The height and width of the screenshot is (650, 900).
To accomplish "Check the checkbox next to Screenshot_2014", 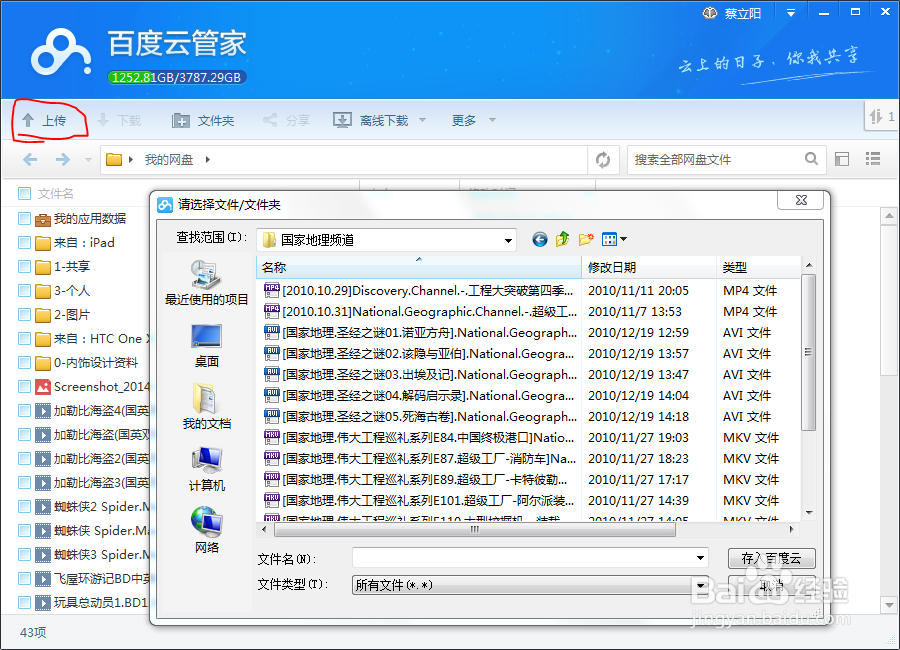I will pos(25,387).
